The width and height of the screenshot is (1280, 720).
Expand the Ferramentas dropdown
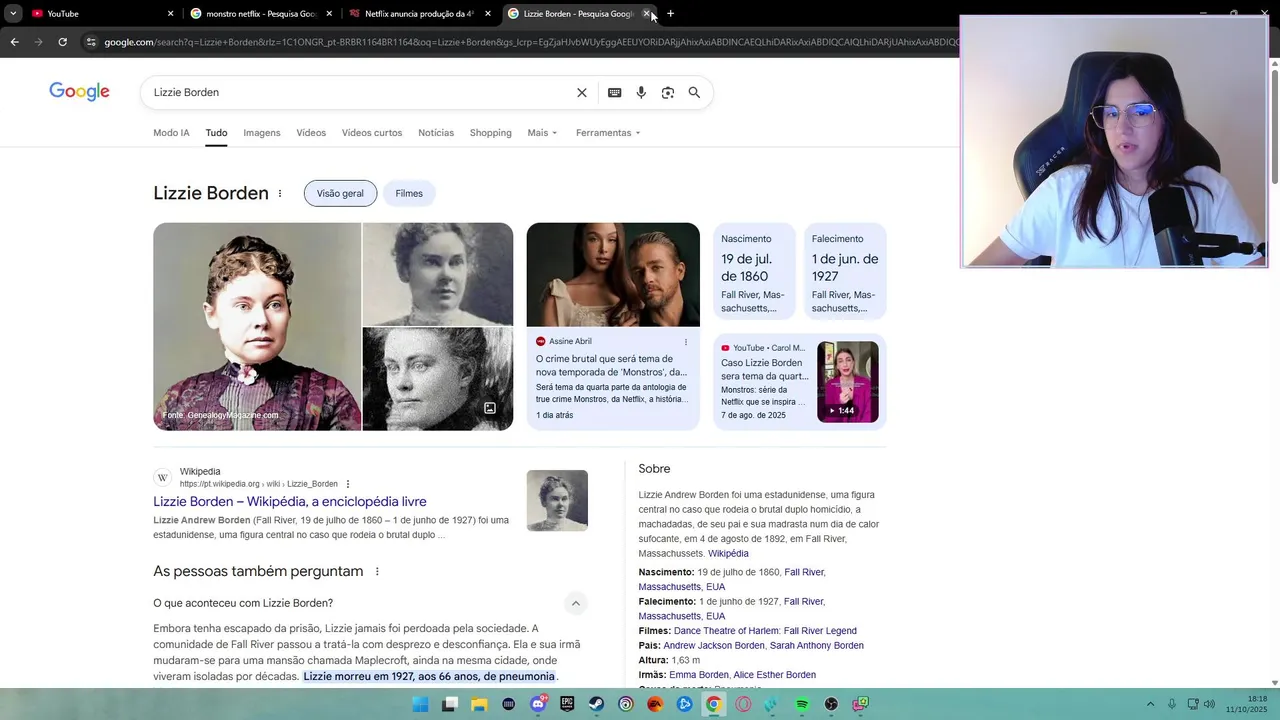point(608,133)
